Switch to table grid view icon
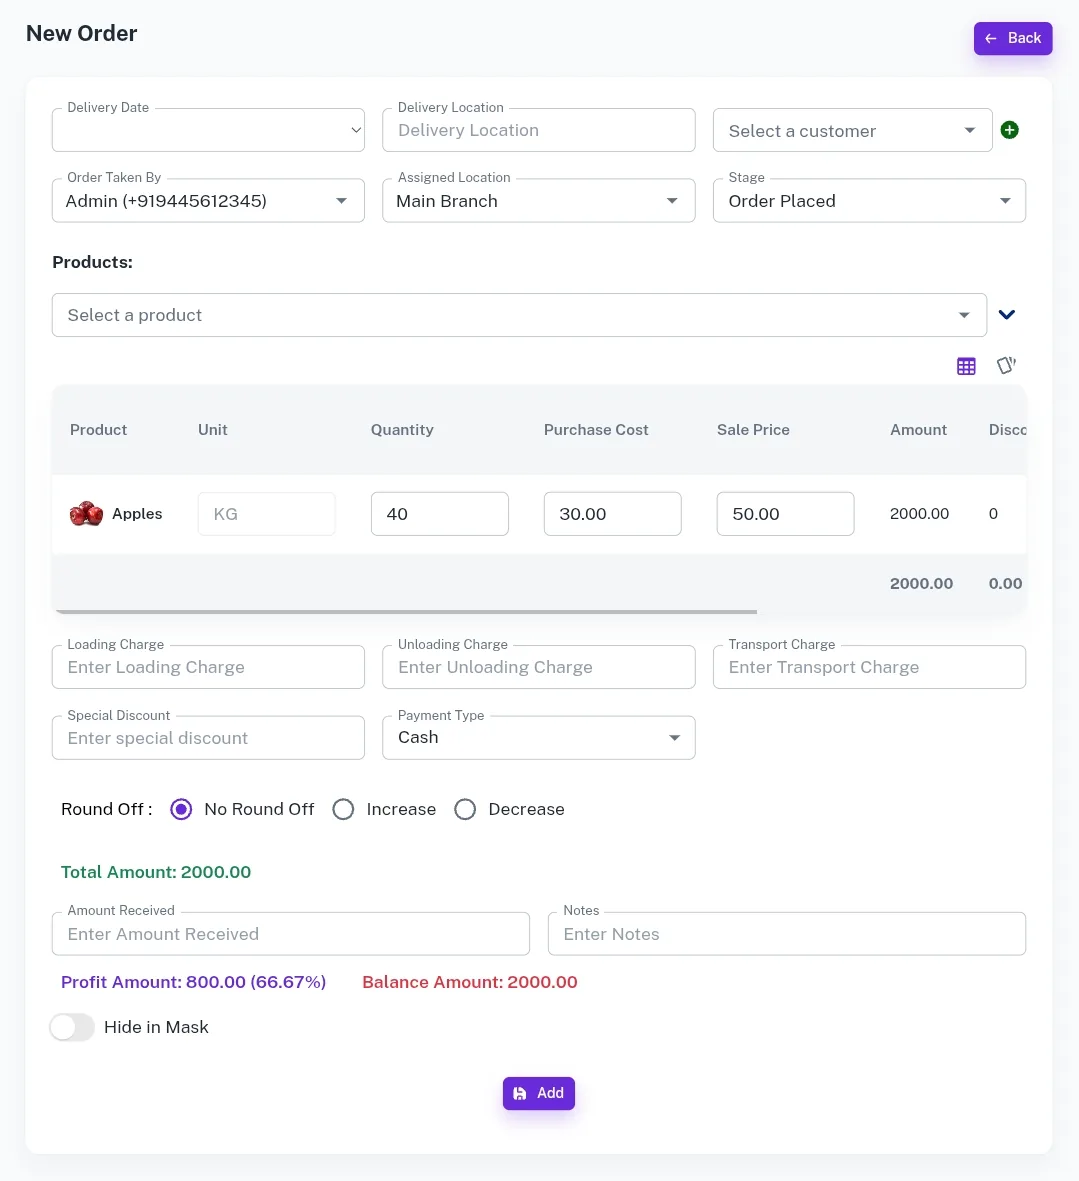The image size is (1079, 1181). (966, 366)
